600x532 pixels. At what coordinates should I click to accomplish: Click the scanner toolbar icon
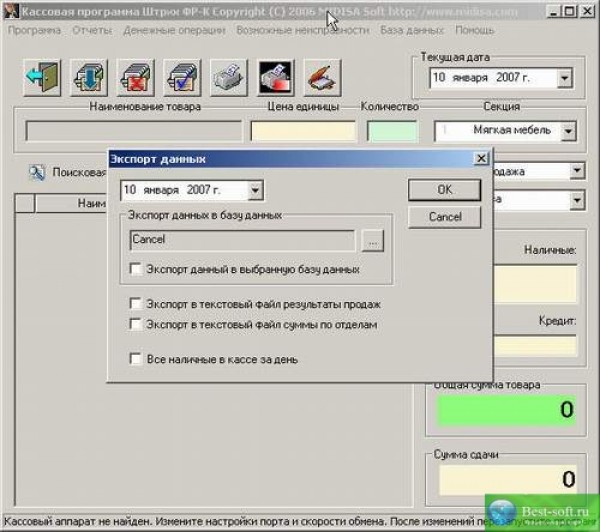coord(319,77)
